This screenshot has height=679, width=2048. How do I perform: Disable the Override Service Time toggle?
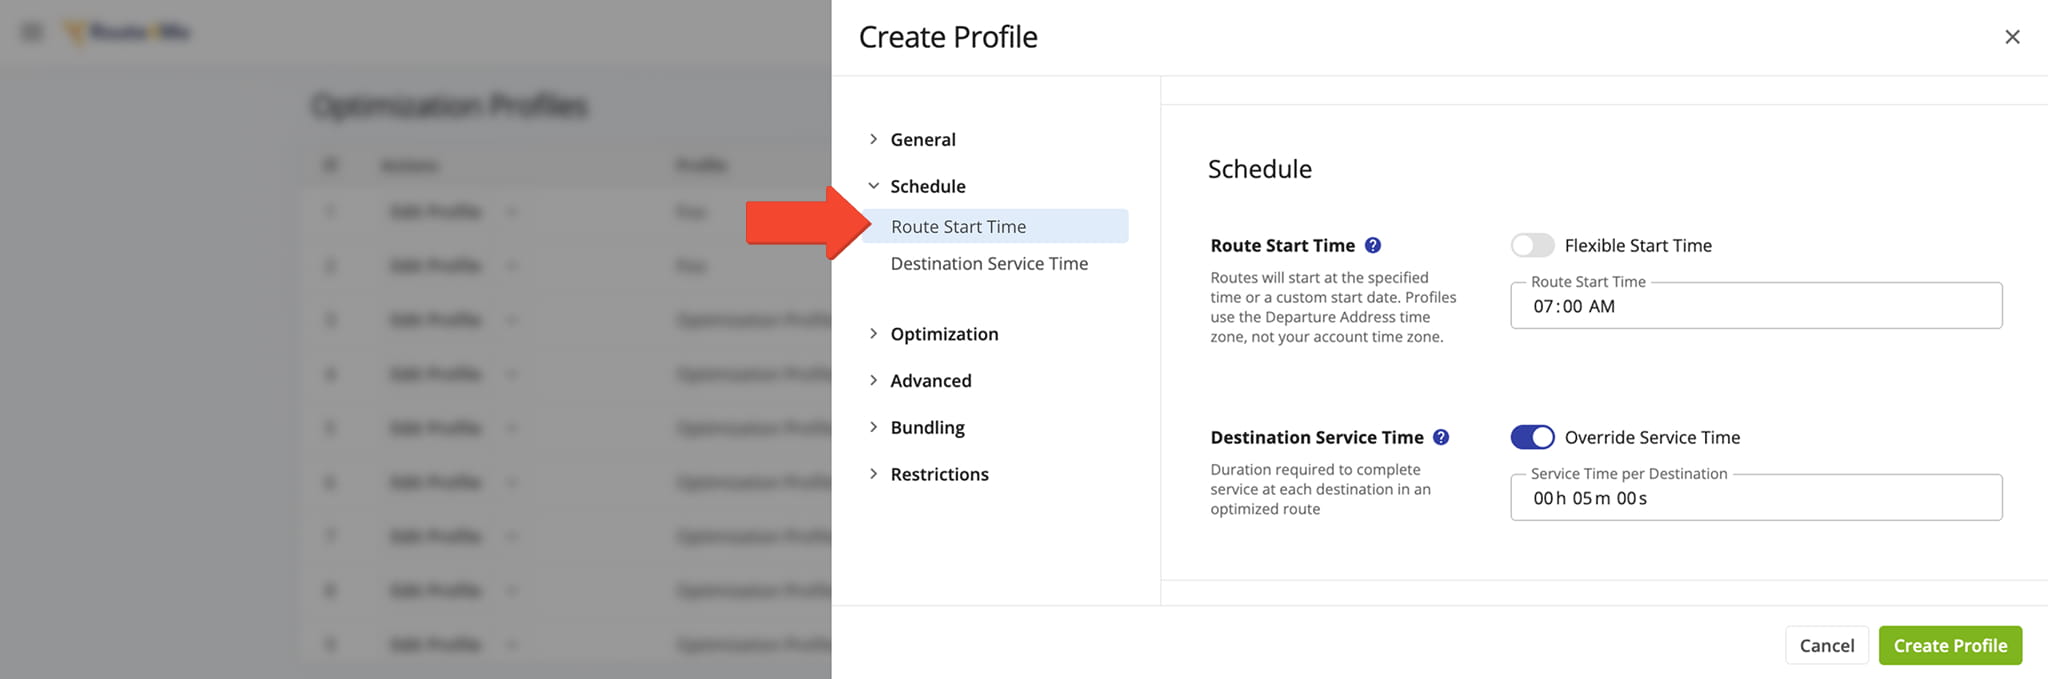click(x=1532, y=437)
